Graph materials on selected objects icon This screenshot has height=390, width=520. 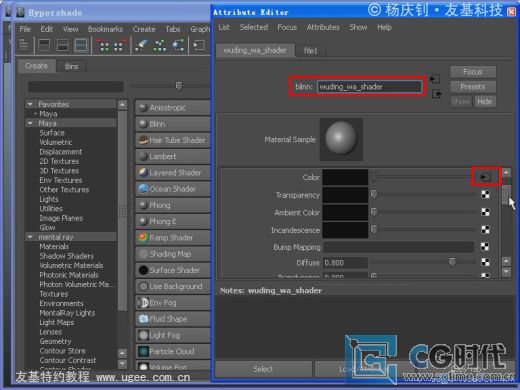pyautogui.click(x=178, y=45)
